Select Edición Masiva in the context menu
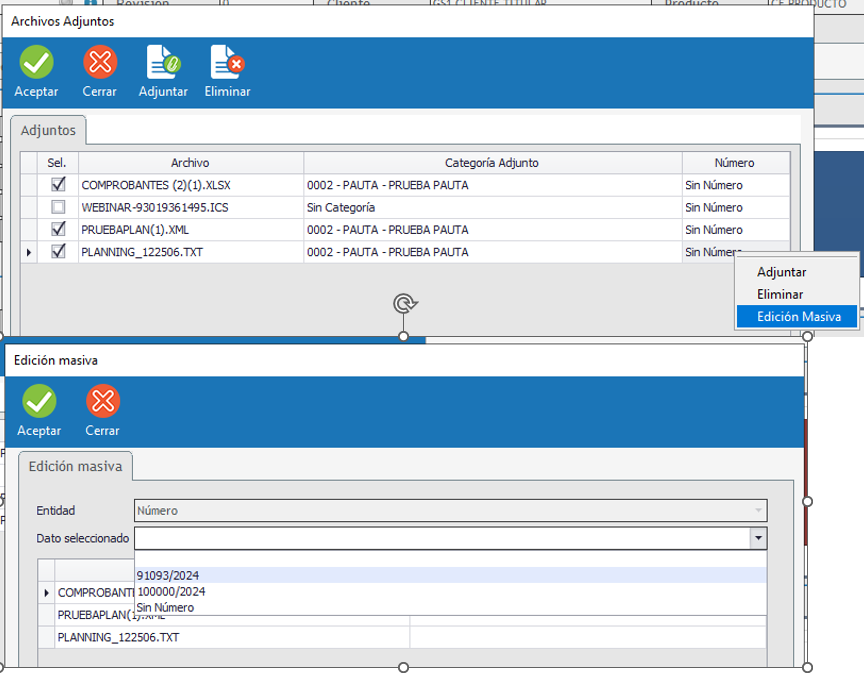Image resolution: width=864 pixels, height=674 pixels. pos(797,316)
